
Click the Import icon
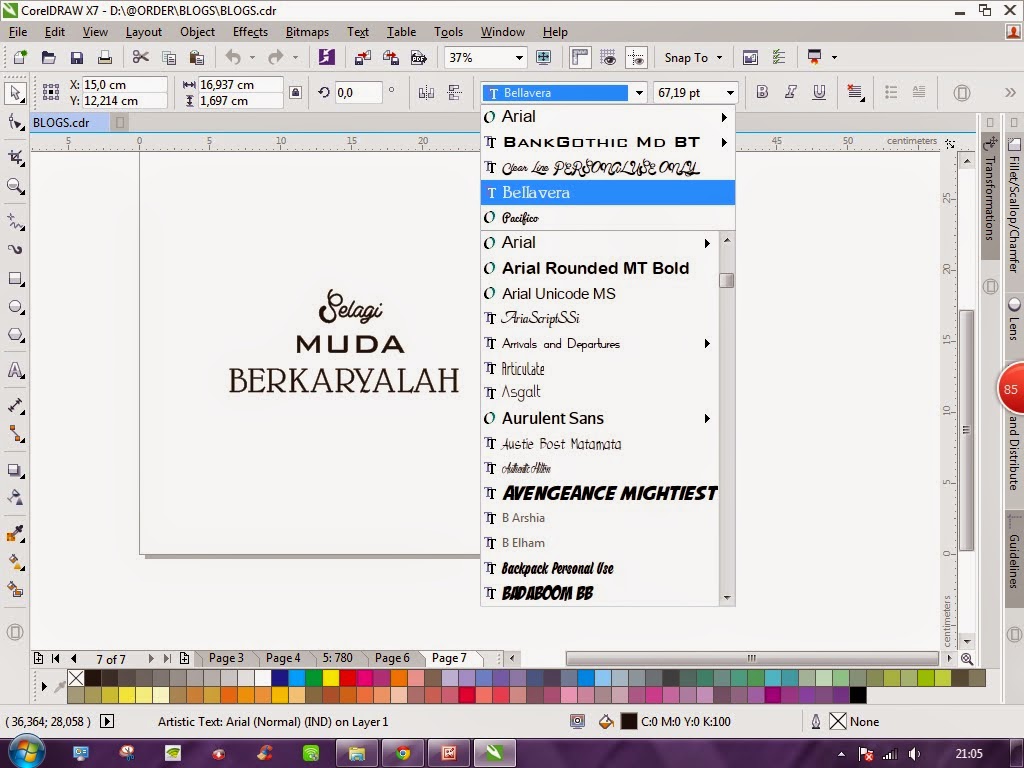[x=362, y=57]
